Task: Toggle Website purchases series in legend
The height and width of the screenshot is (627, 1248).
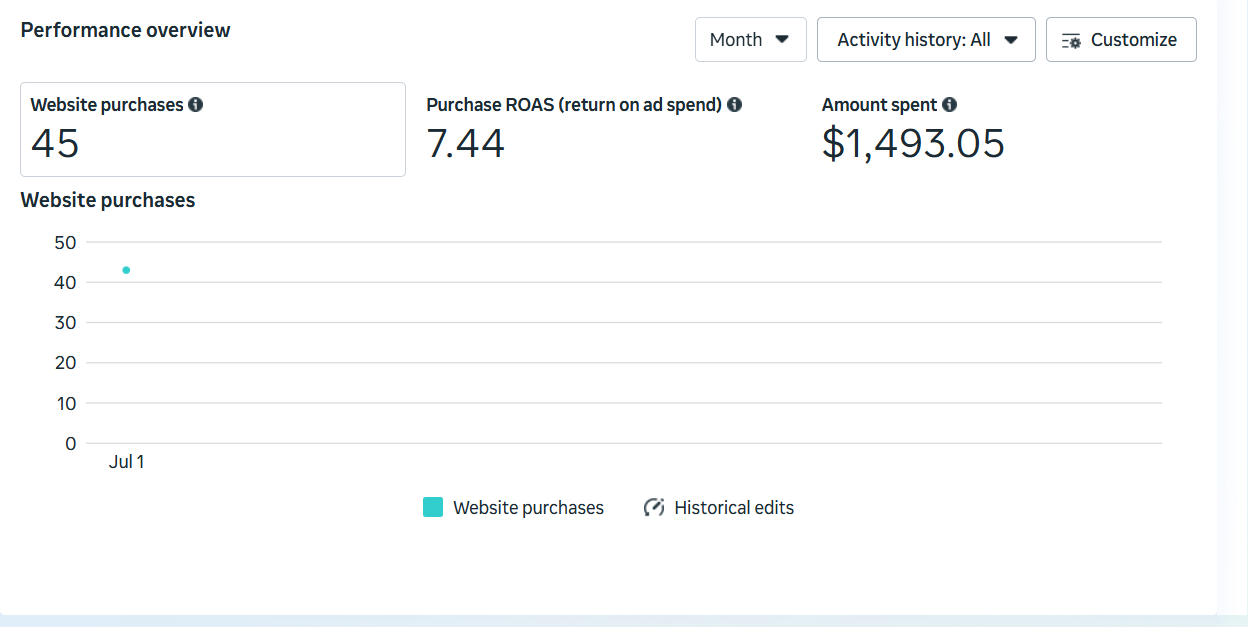Action: (528, 508)
